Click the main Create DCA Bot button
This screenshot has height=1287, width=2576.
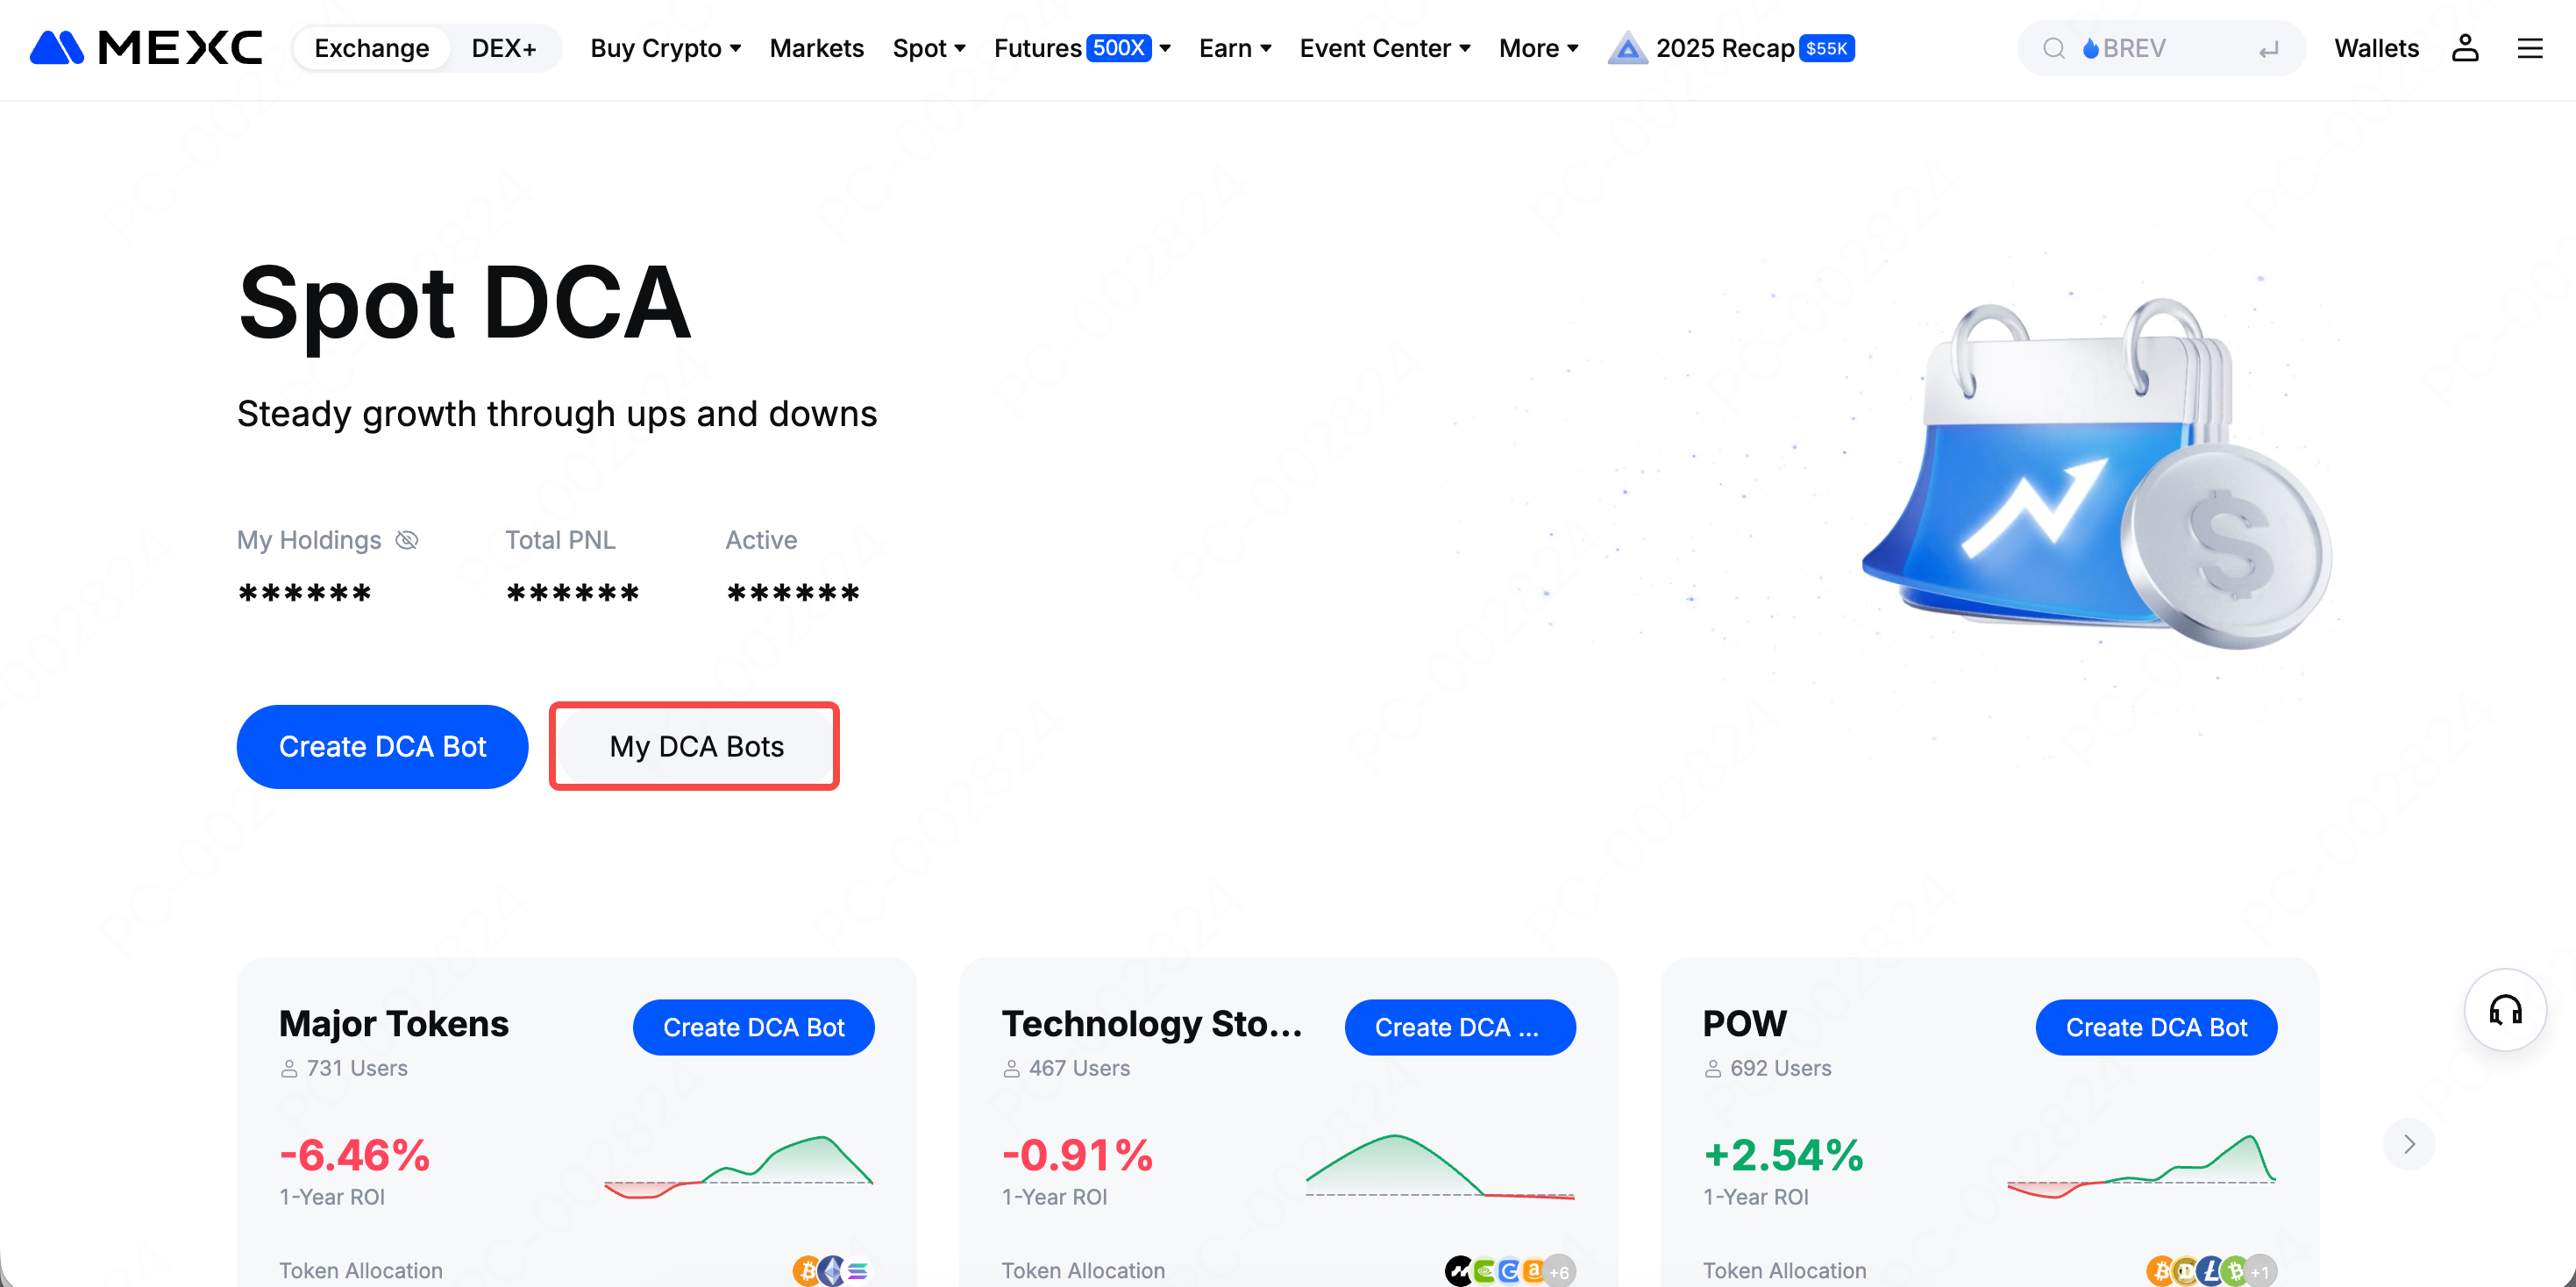(x=382, y=746)
